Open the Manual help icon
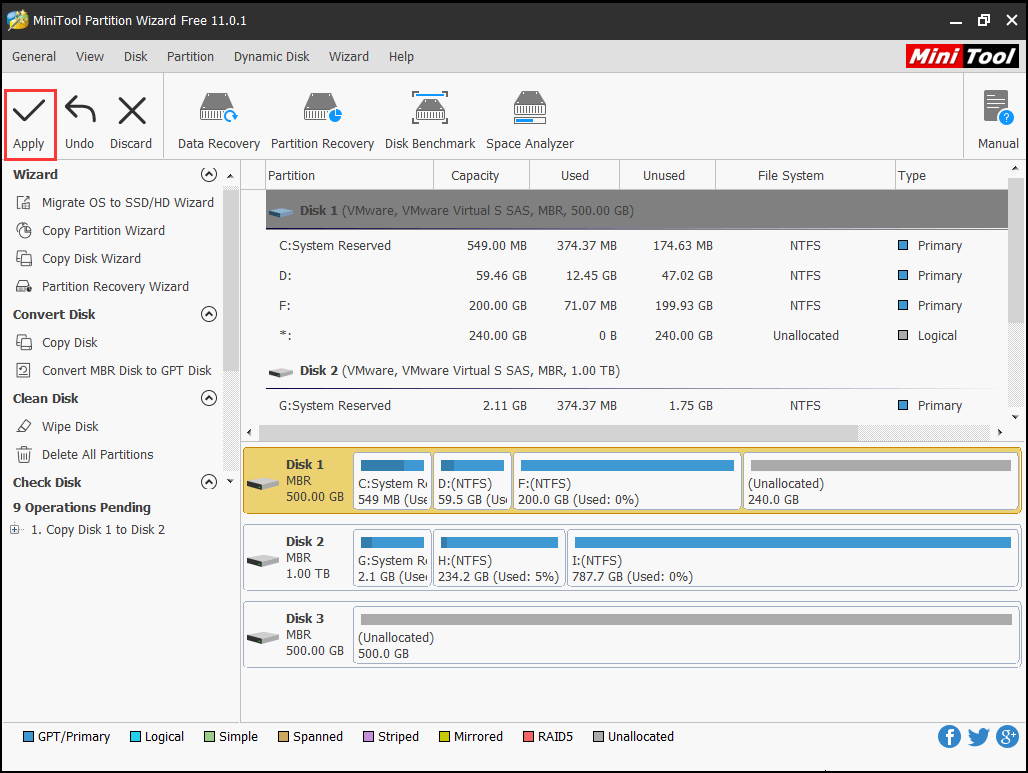The width and height of the screenshot is (1028, 773). pyautogui.click(x=997, y=122)
